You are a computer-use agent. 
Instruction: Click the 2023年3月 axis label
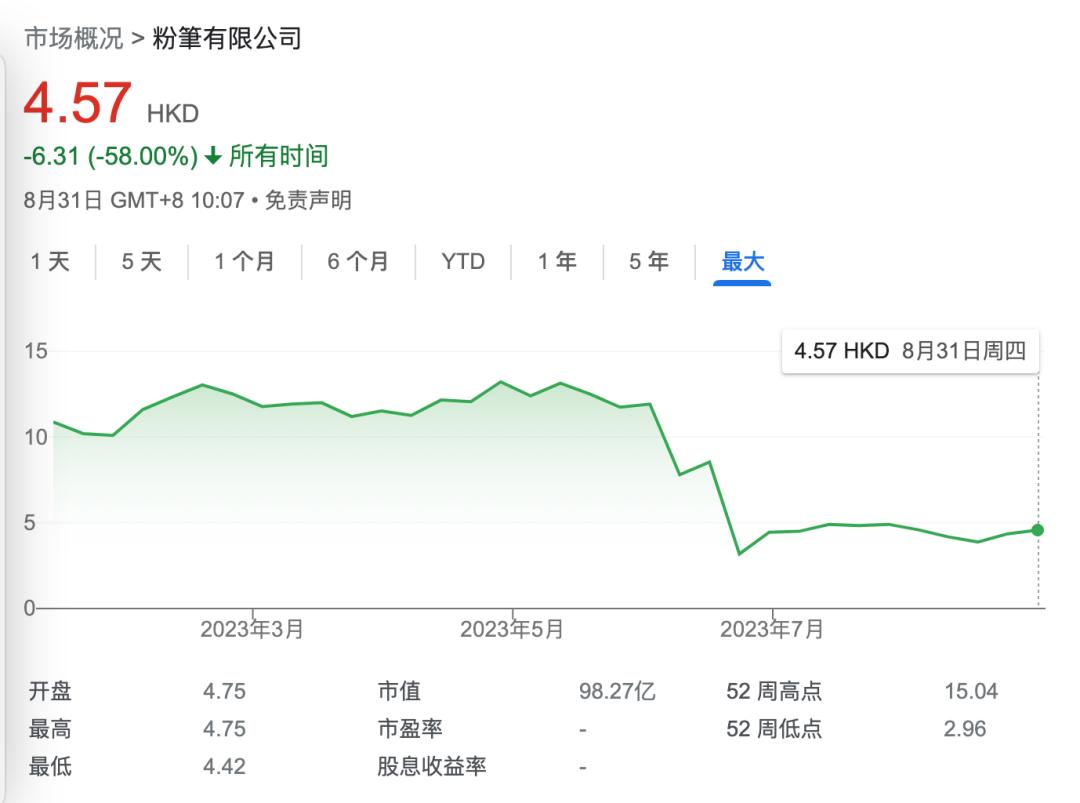252,629
